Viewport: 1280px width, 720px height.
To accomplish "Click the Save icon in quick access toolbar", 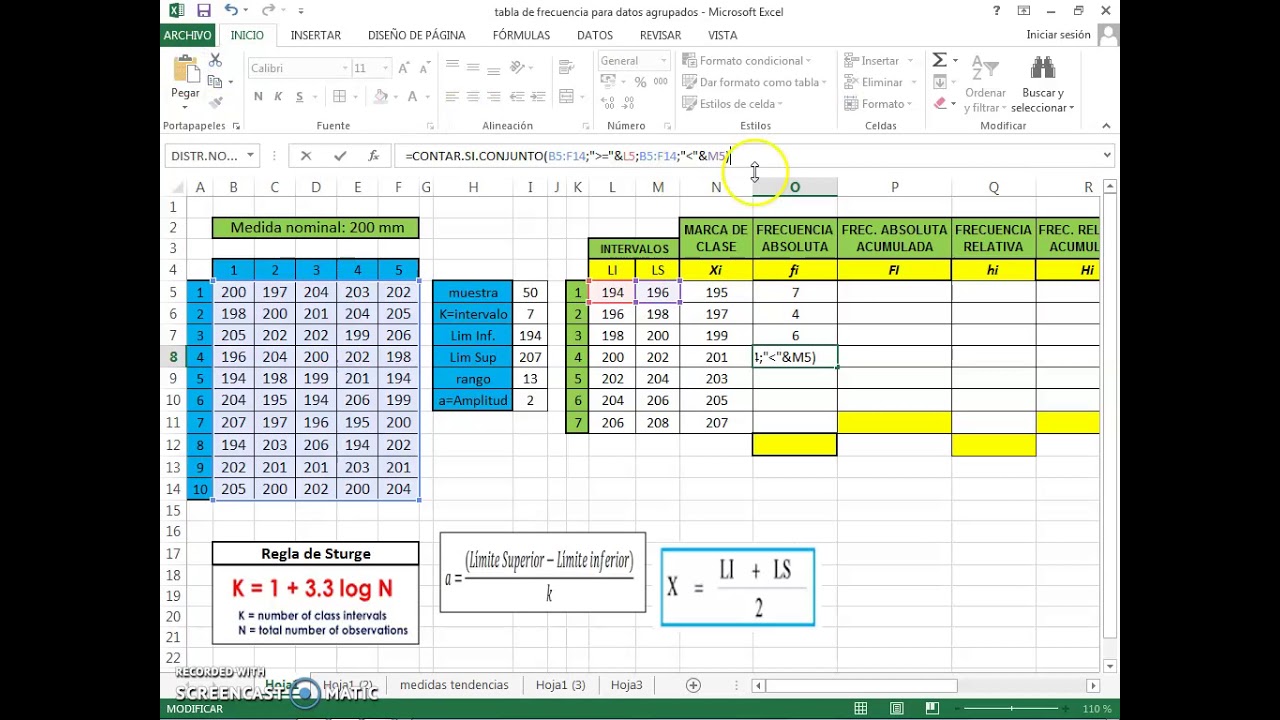I will [x=204, y=11].
